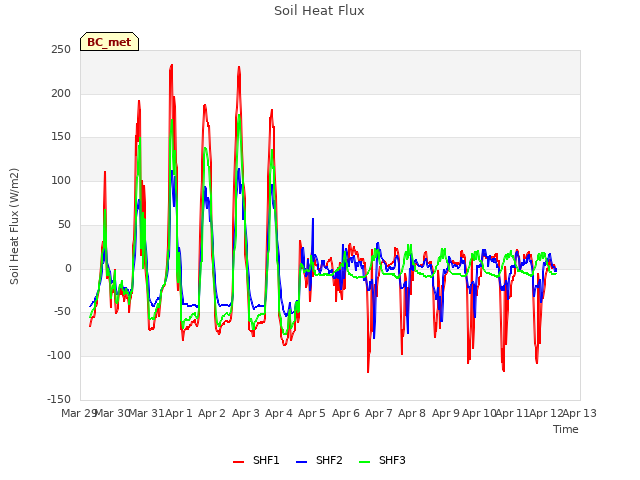Click the Apr 10 x-axis label
The height and width of the screenshot is (480, 640).
[x=479, y=413]
